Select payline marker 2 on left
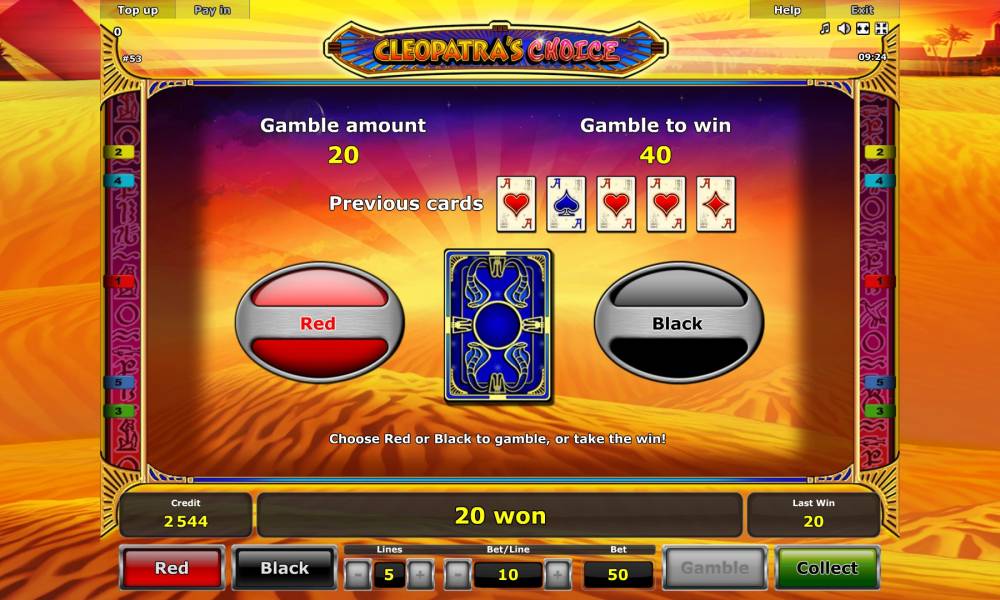The width and height of the screenshot is (1000, 600). 119,152
